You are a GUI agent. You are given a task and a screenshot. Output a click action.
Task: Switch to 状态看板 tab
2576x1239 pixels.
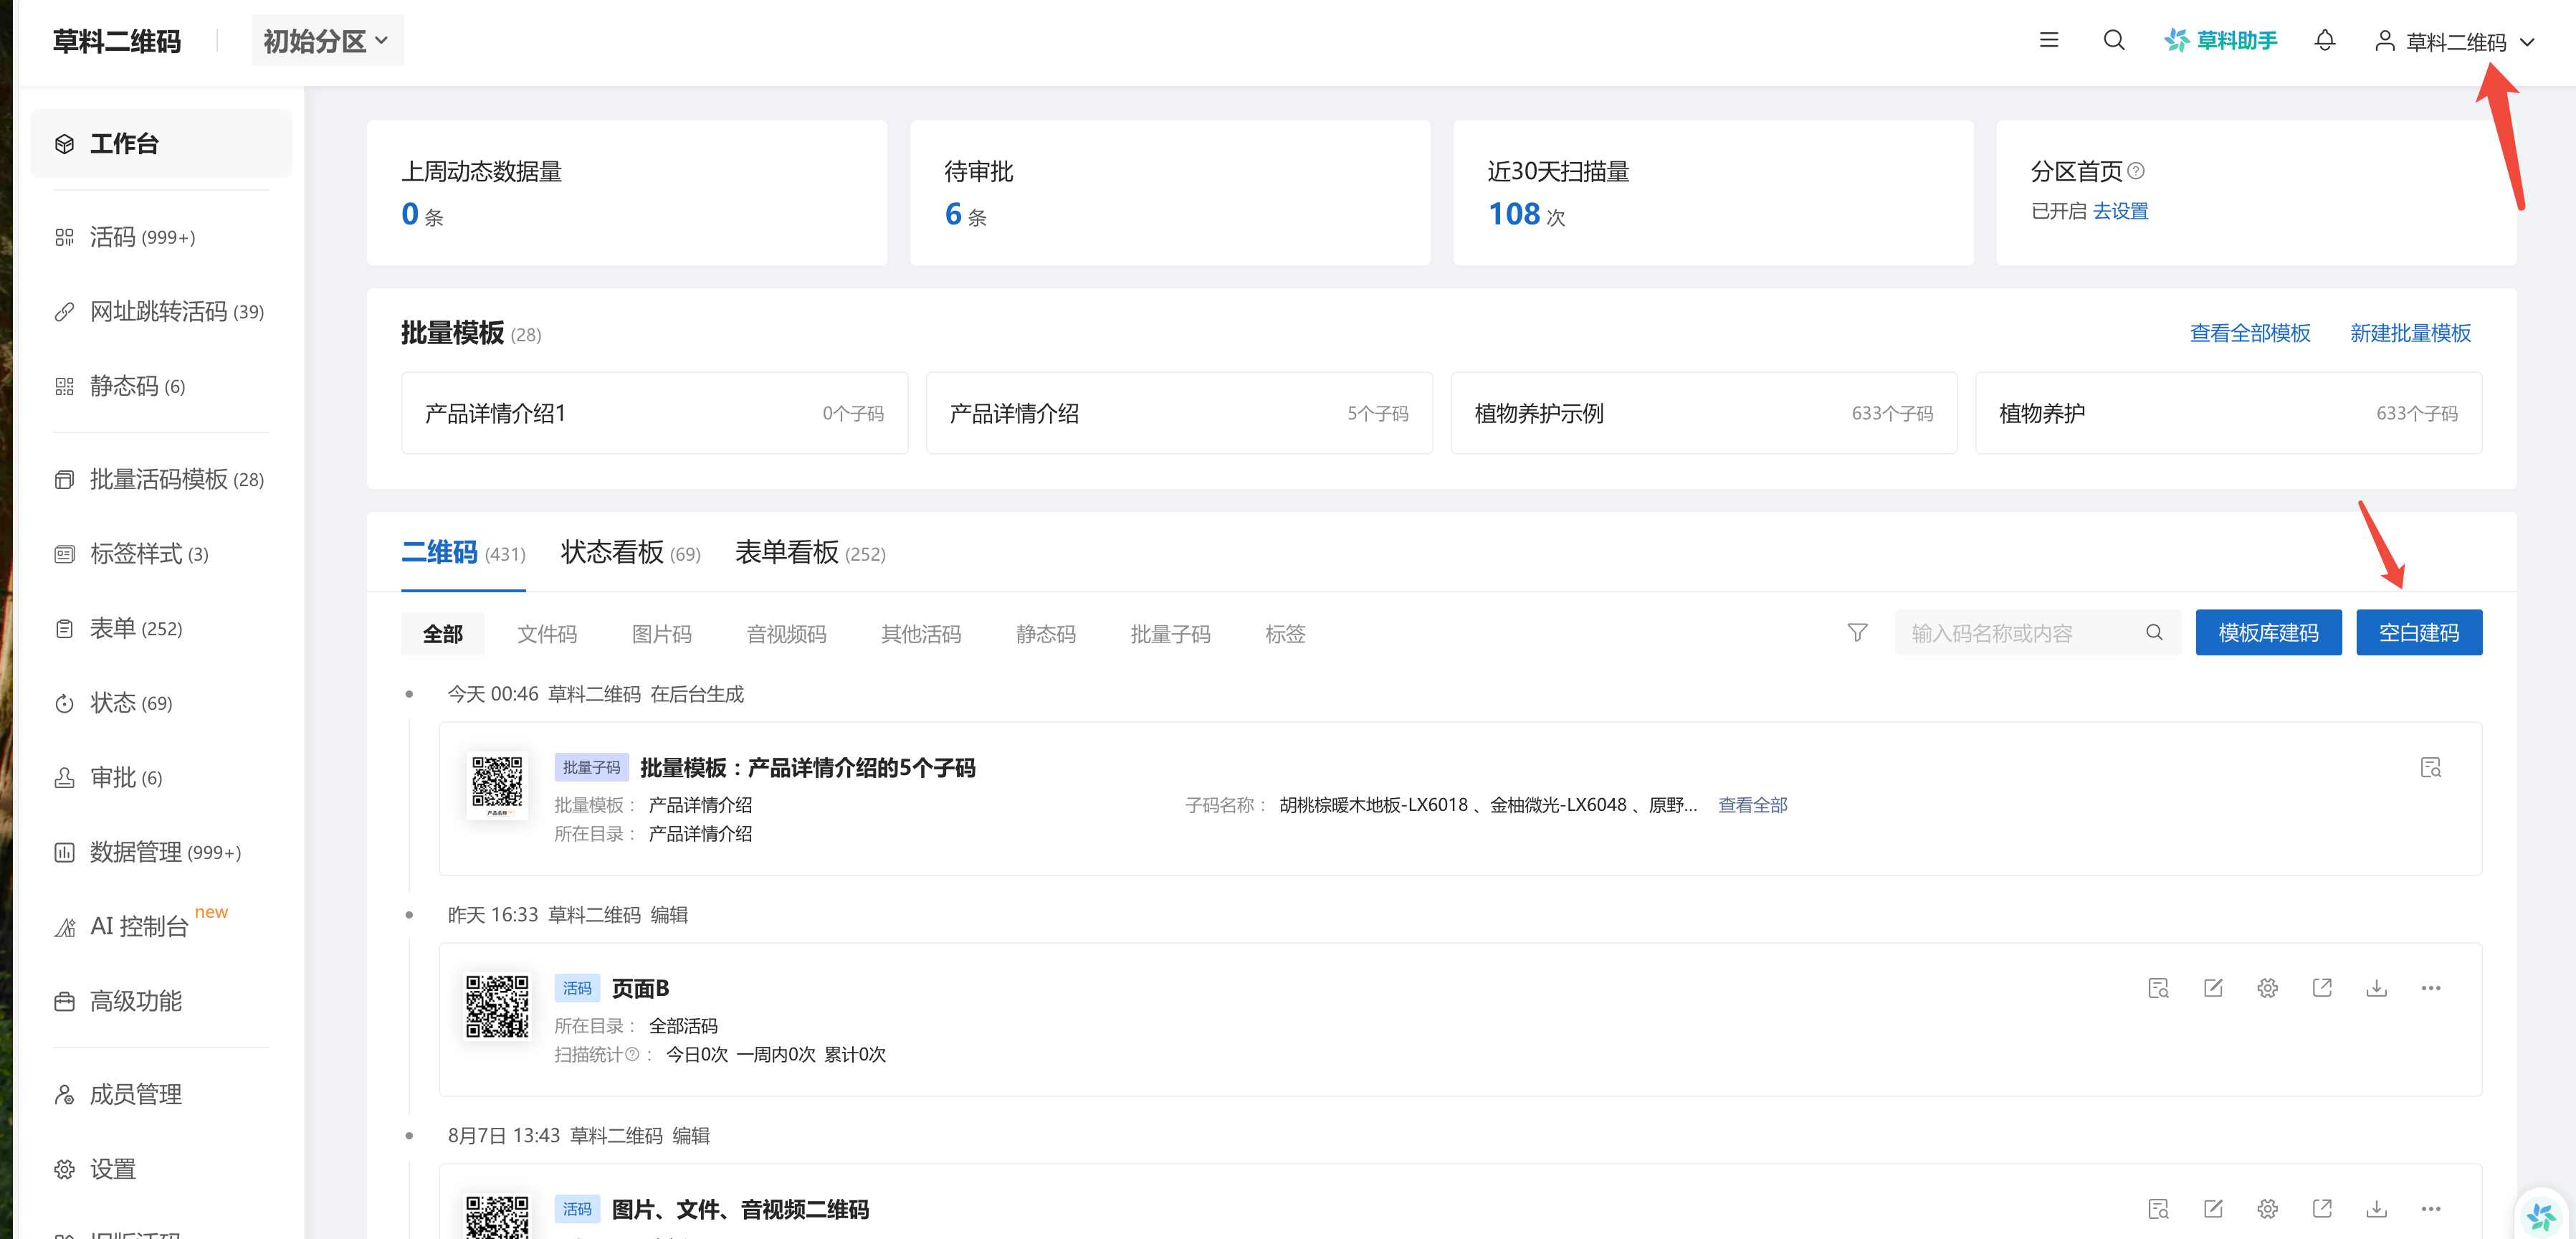coord(630,552)
